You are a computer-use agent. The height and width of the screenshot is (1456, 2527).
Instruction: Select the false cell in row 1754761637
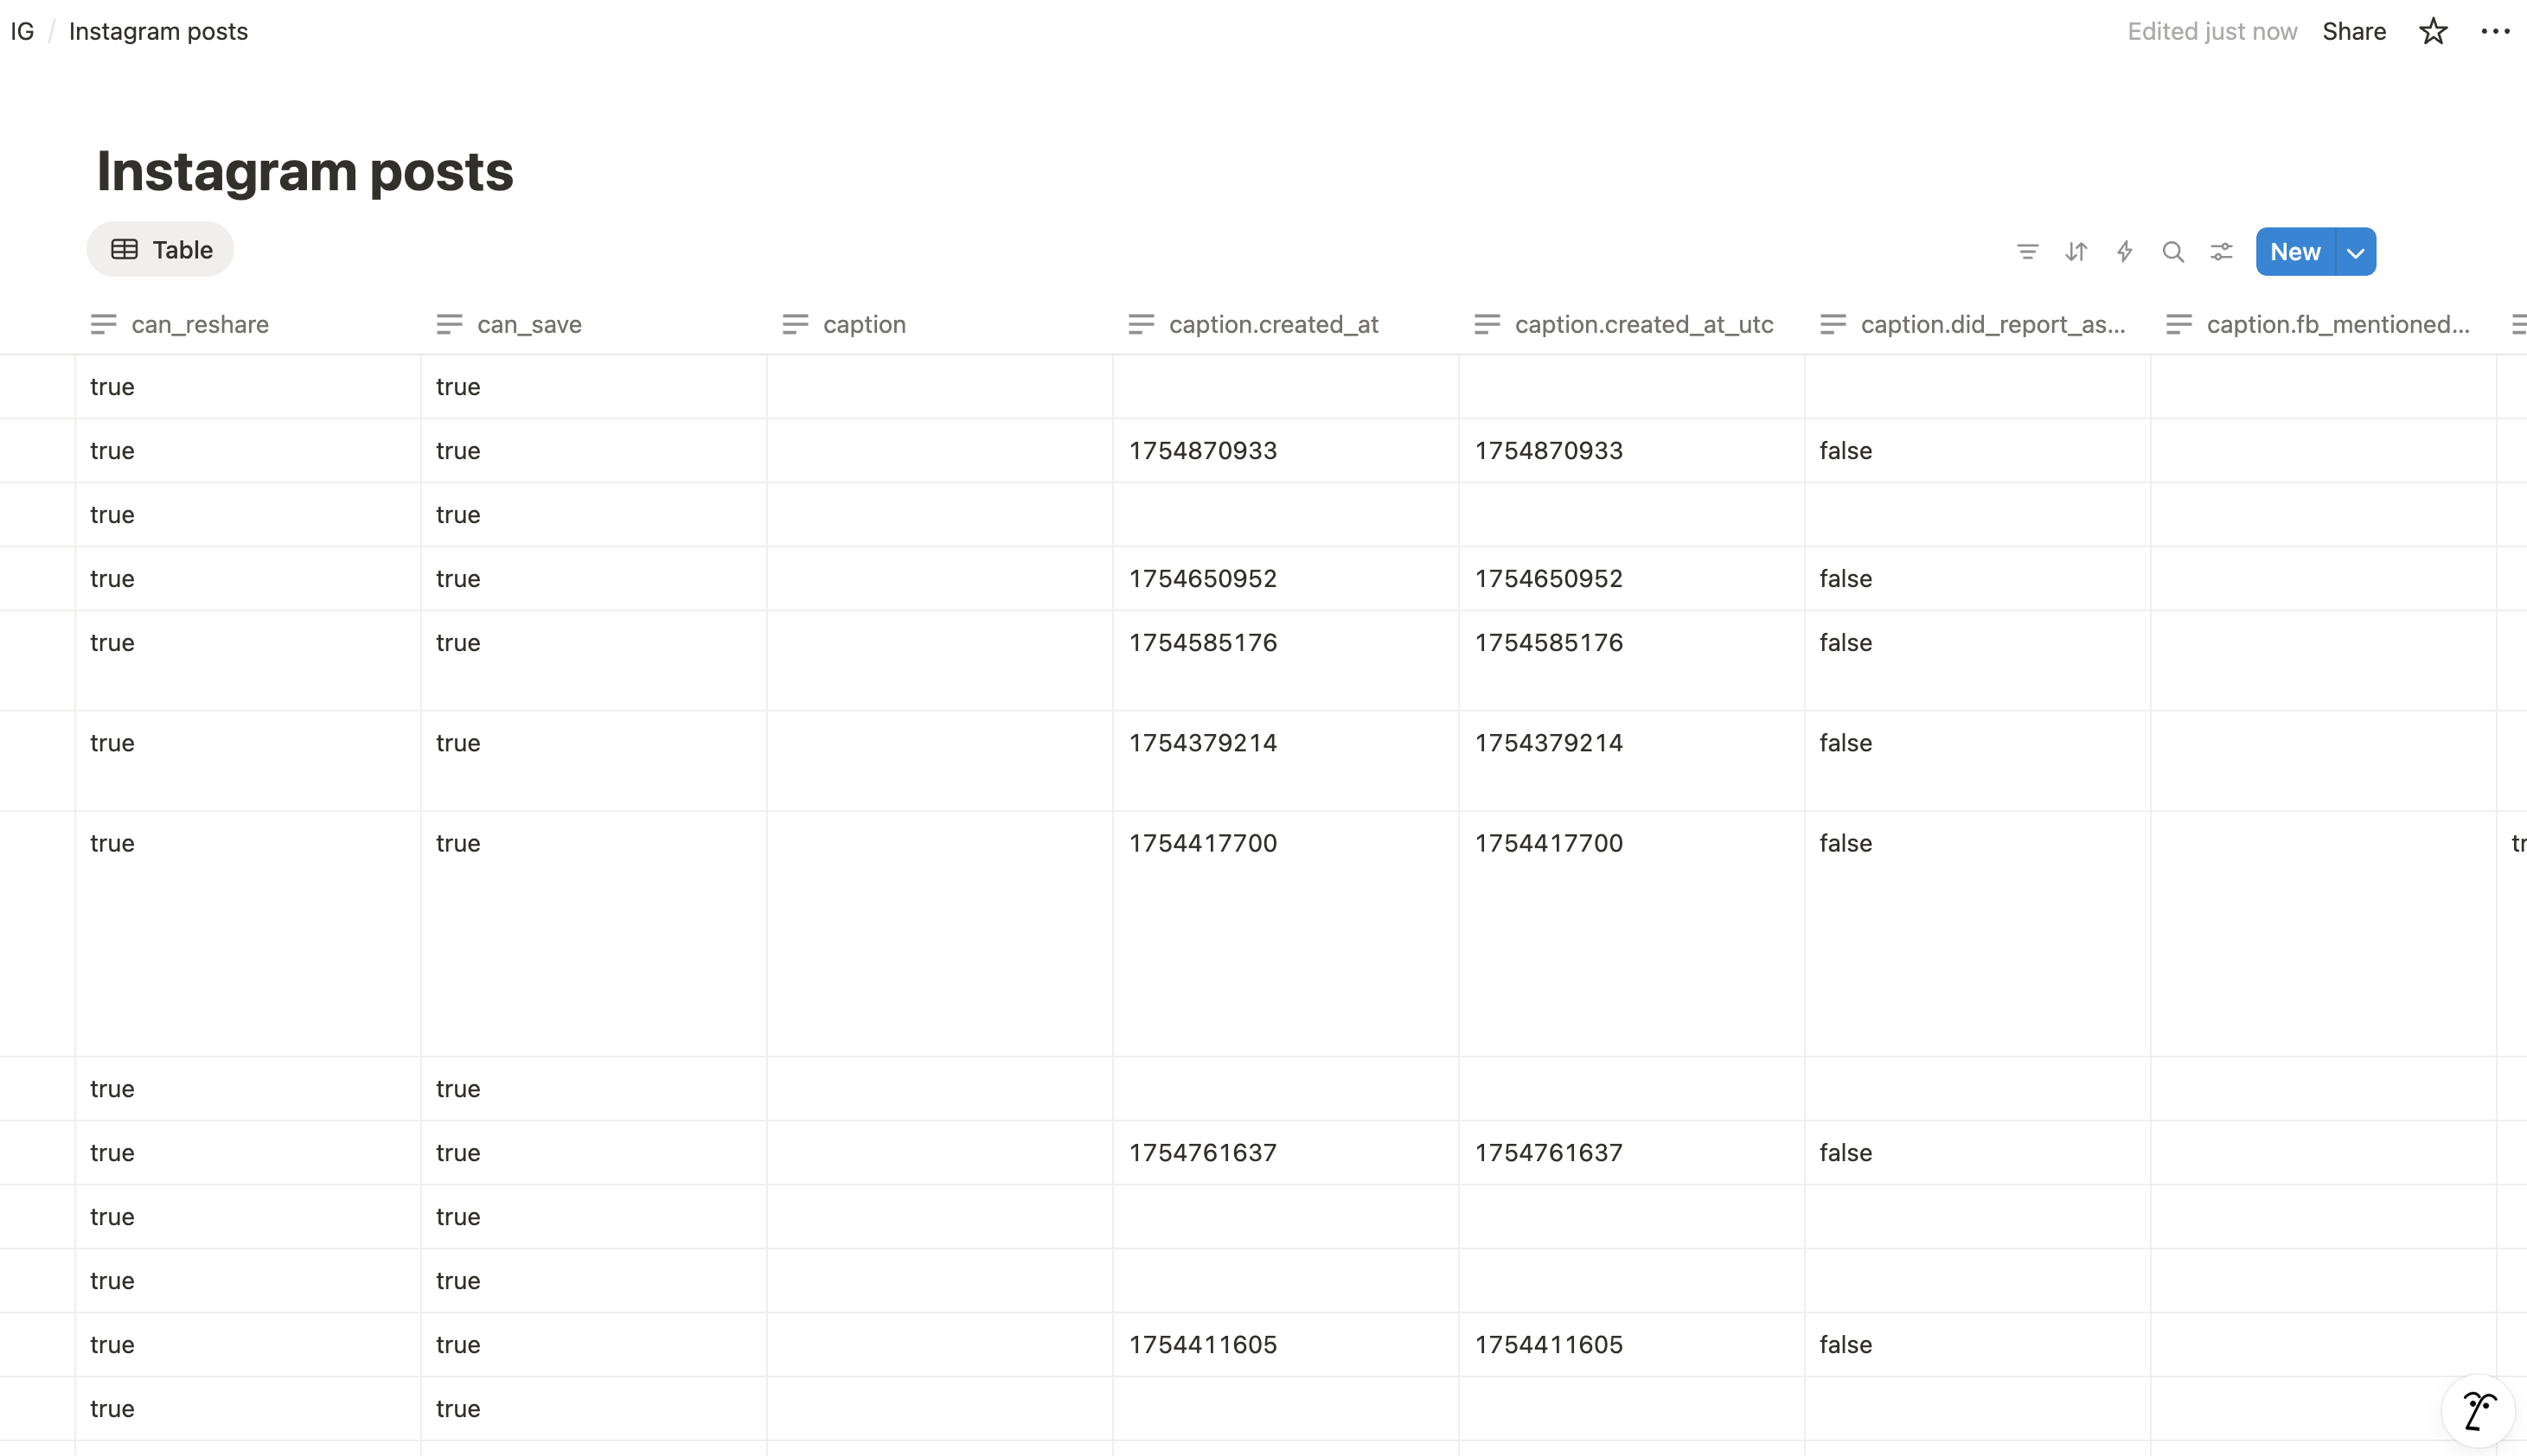point(1978,1153)
